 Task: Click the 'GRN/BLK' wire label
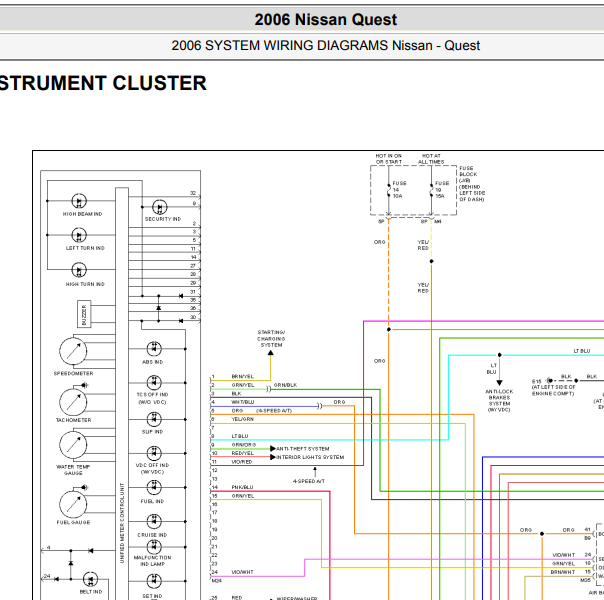[x=285, y=385]
